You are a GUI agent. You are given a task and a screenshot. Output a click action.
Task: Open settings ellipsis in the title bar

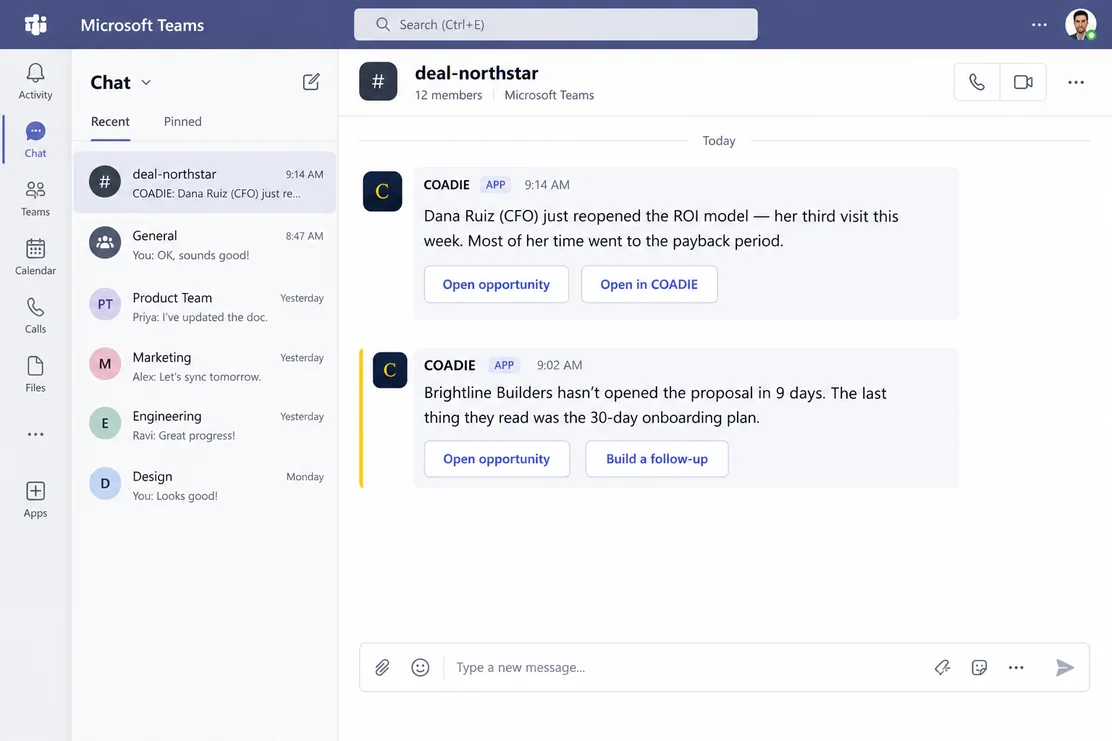point(1039,25)
